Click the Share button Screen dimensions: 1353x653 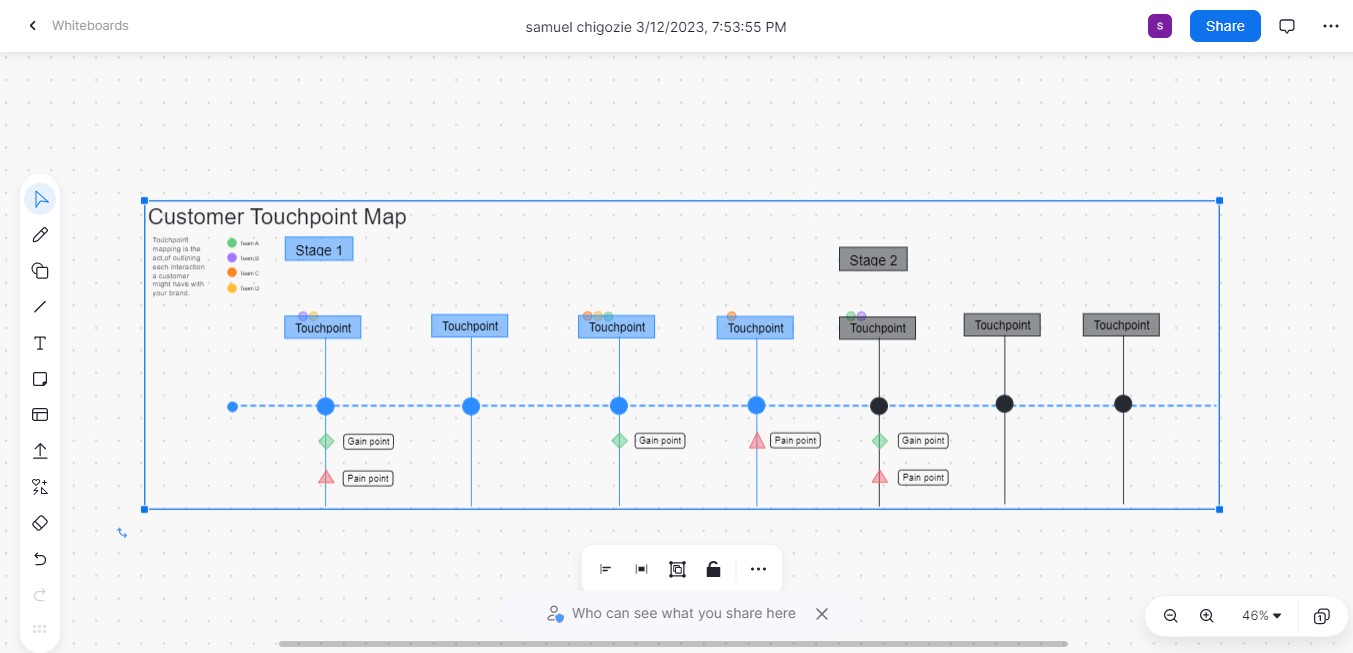1224,26
